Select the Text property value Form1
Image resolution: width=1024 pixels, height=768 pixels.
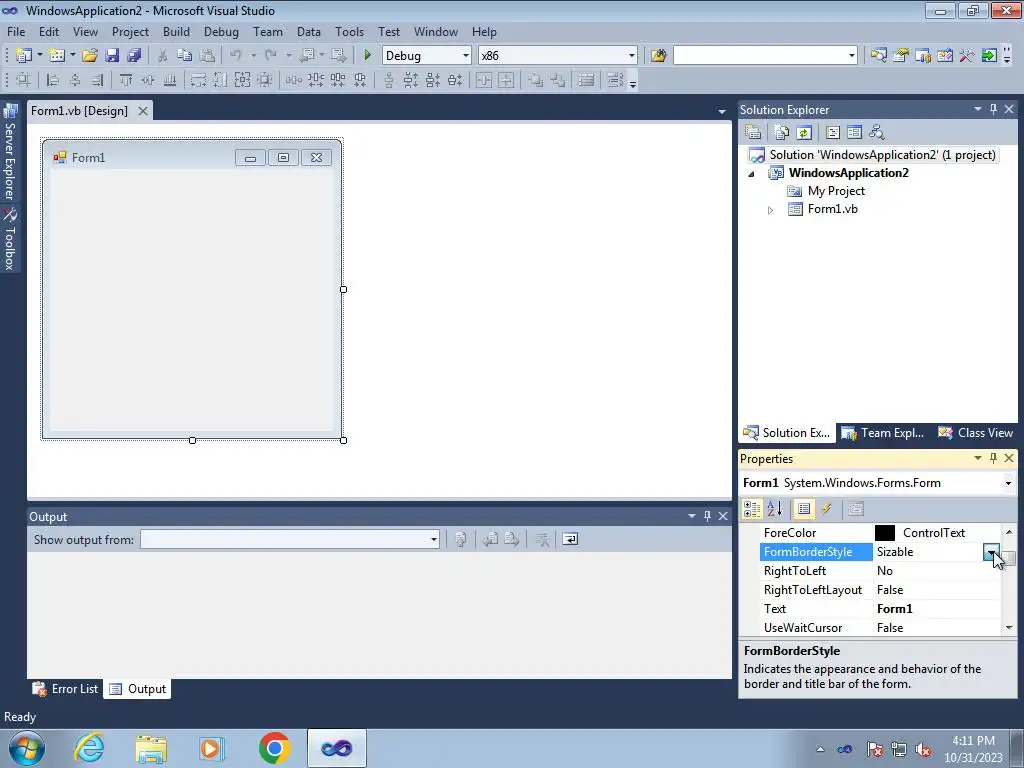coord(894,609)
